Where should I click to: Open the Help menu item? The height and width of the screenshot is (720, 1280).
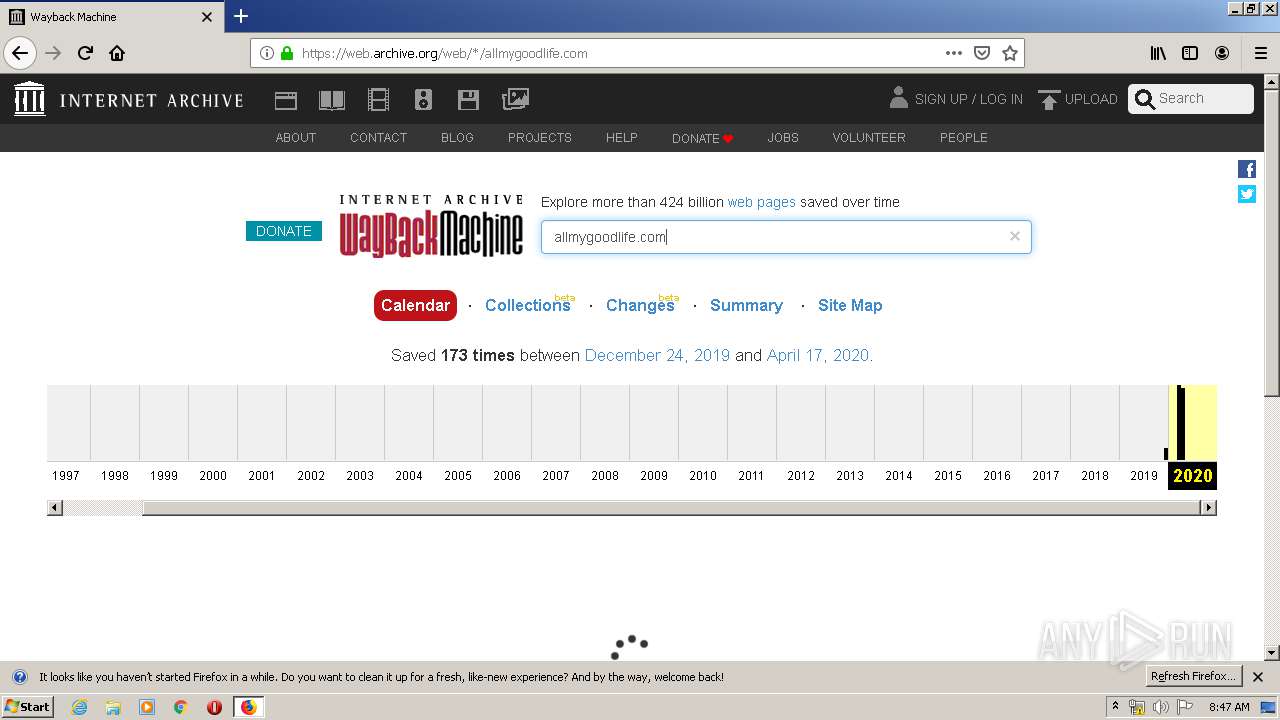(621, 138)
